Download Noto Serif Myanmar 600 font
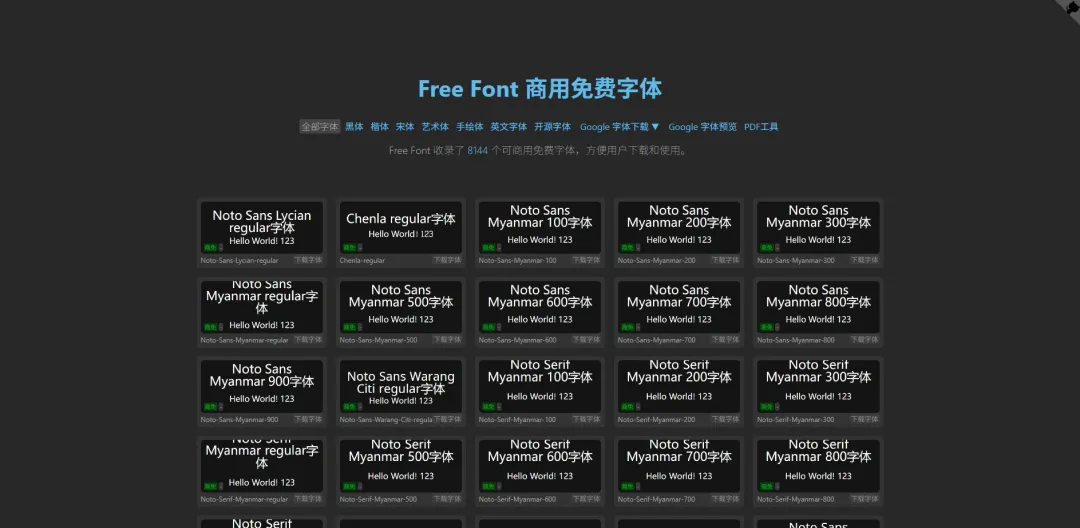This screenshot has height=528, width=1080. point(586,499)
